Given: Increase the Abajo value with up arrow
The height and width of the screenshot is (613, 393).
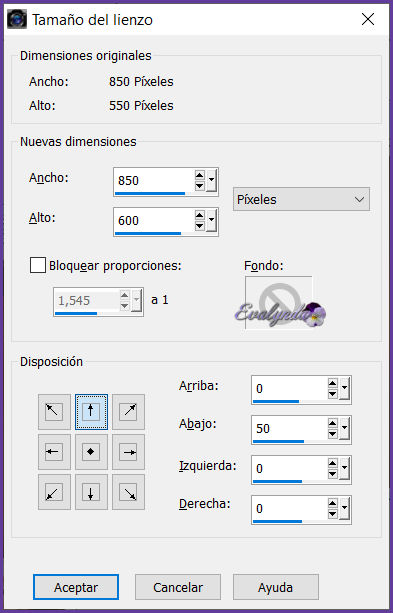Looking at the screenshot, I should [333, 423].
